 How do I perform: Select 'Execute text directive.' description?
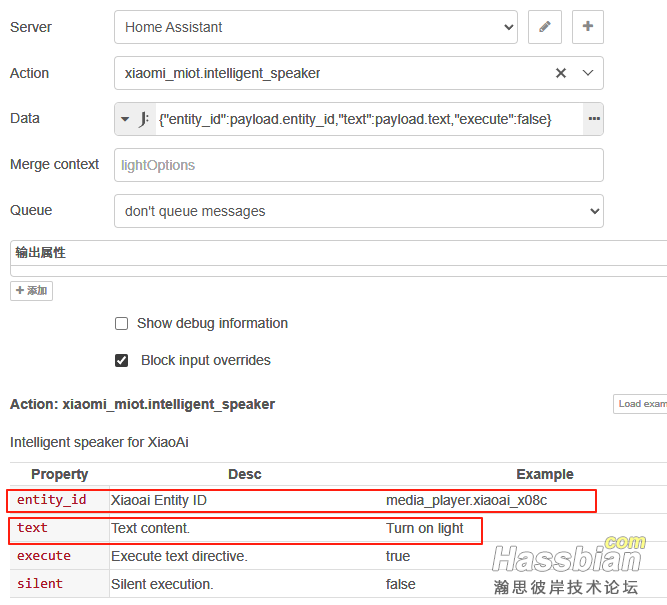tap(179, 556)
